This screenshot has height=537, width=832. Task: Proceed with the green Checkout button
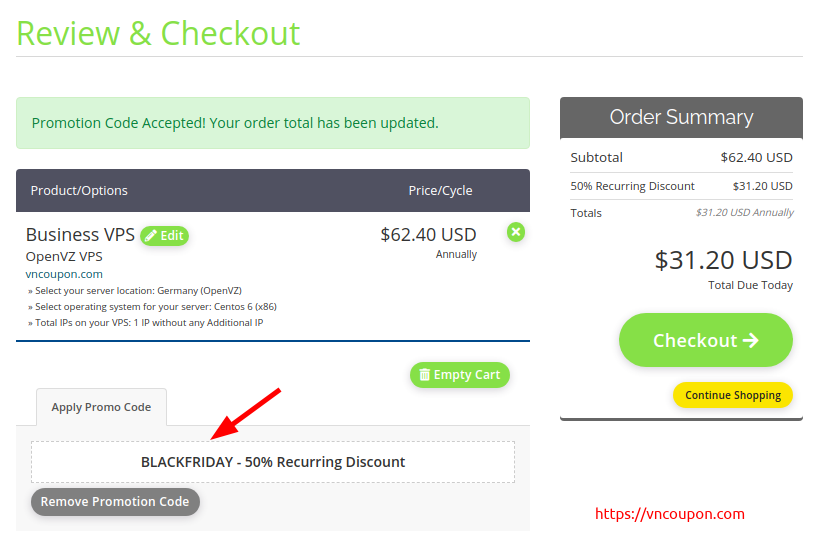coord(706,340)
